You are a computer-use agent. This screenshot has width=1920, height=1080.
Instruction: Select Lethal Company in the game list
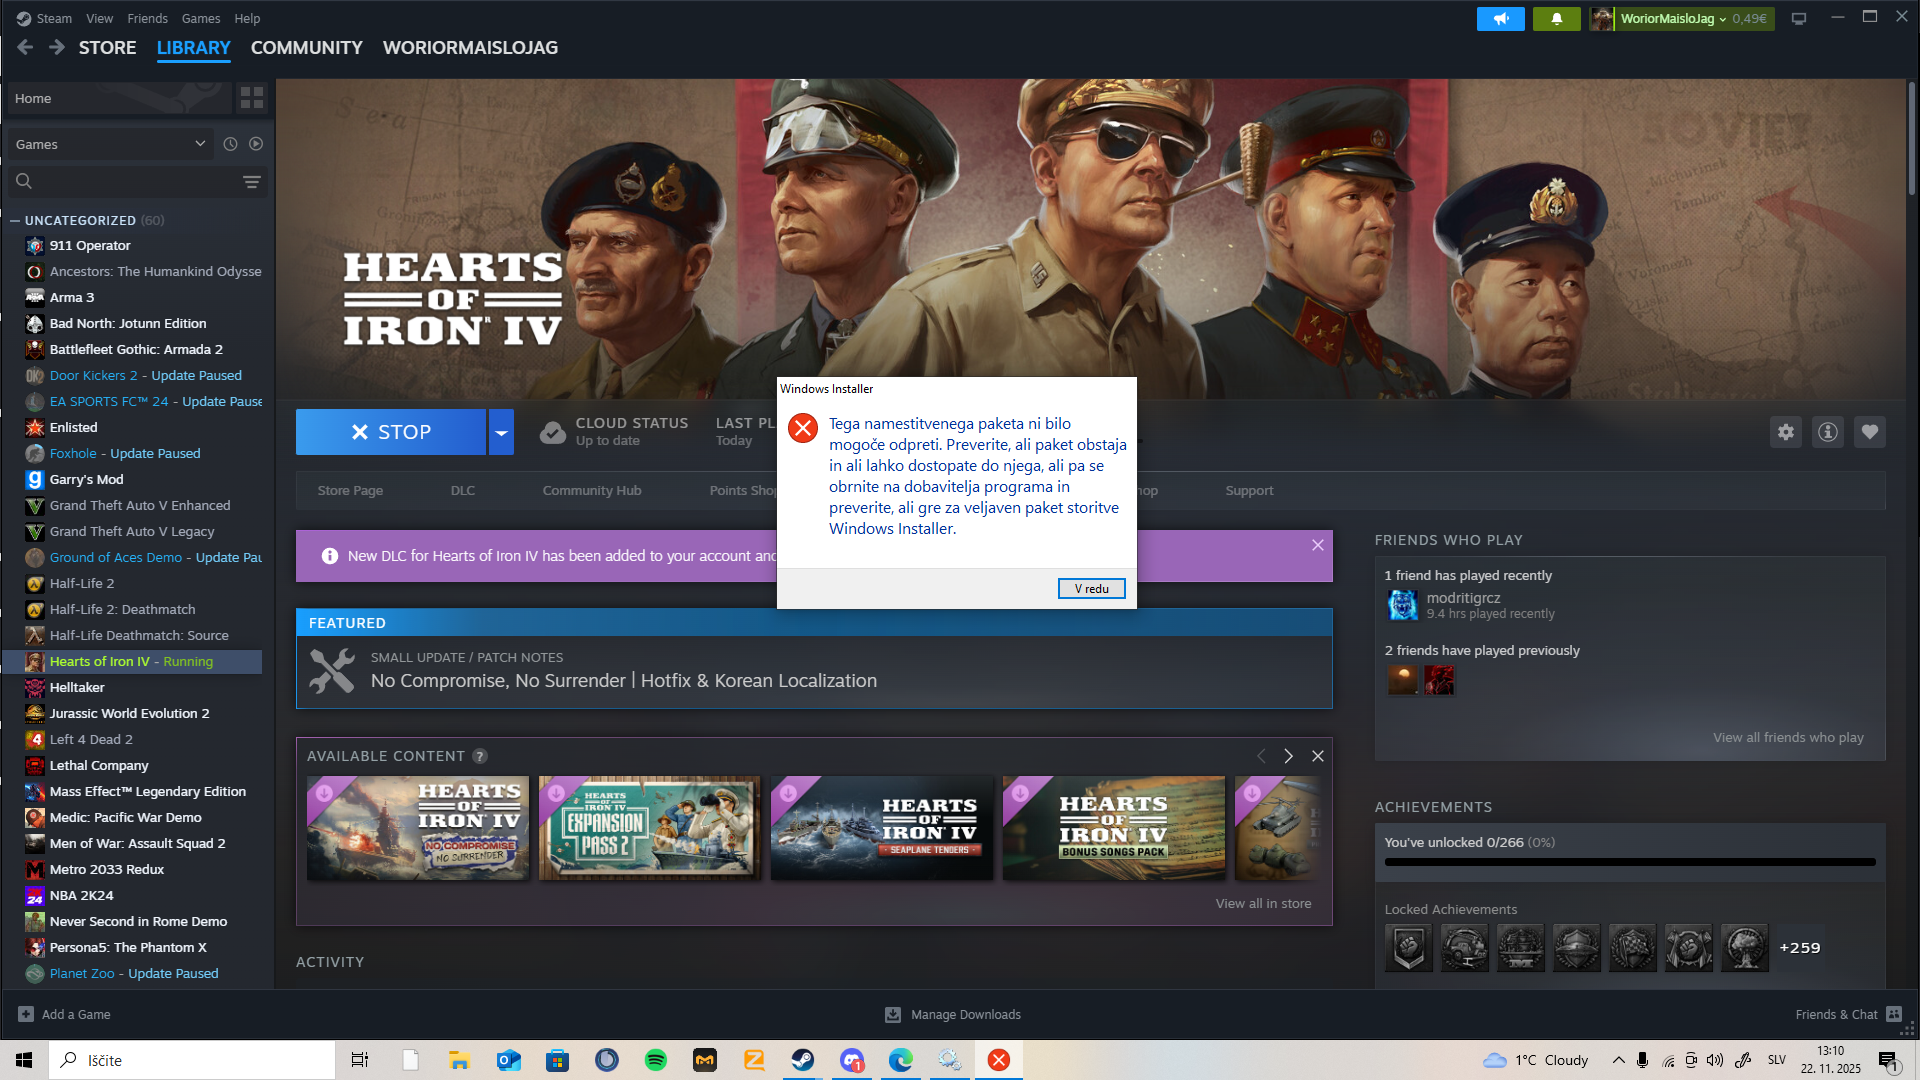pyautogui.click(x=99, y=765)
